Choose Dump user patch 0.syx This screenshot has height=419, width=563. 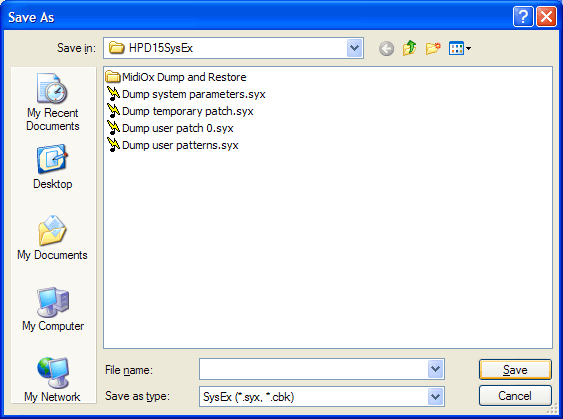(170, 128)
